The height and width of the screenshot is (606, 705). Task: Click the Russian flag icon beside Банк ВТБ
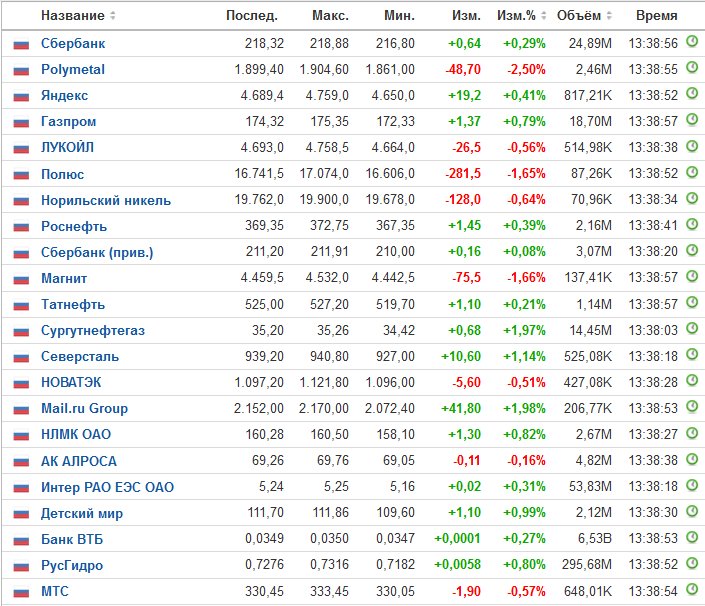(x=21, y=540)
